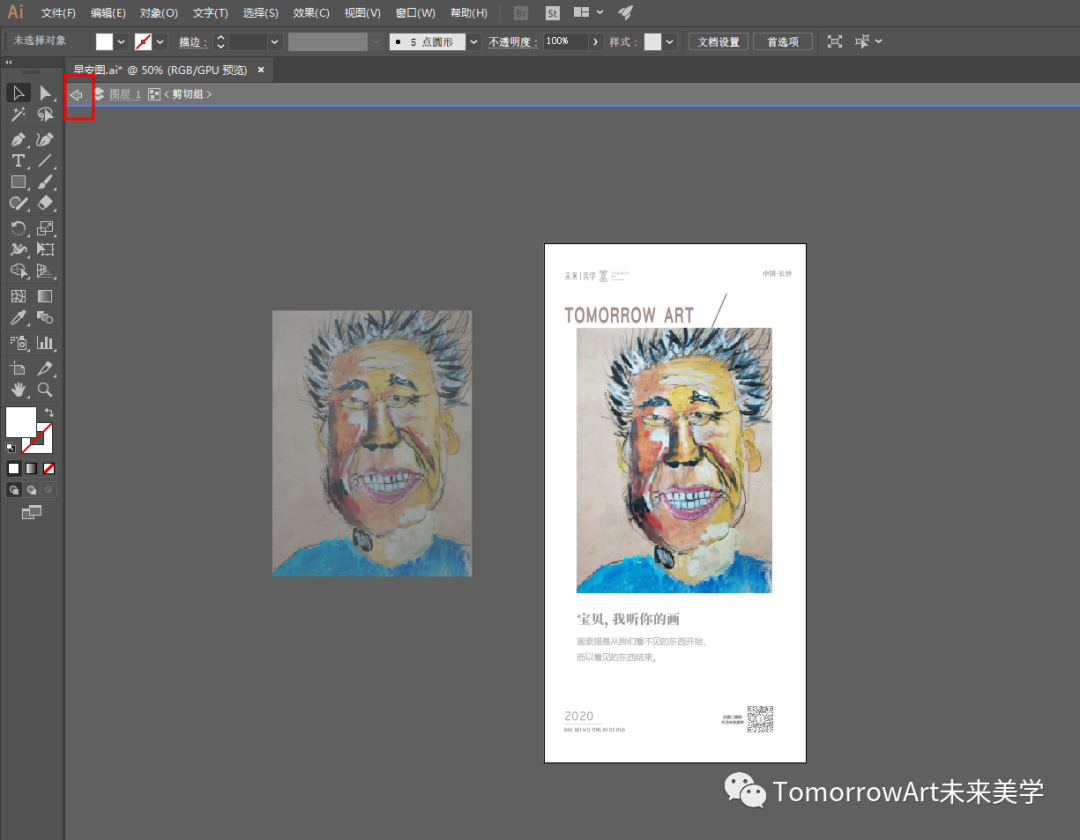This screenshot has width=1080, height=840.
Task: Select the Rectangle tool
Action: [x=18, y=182]
